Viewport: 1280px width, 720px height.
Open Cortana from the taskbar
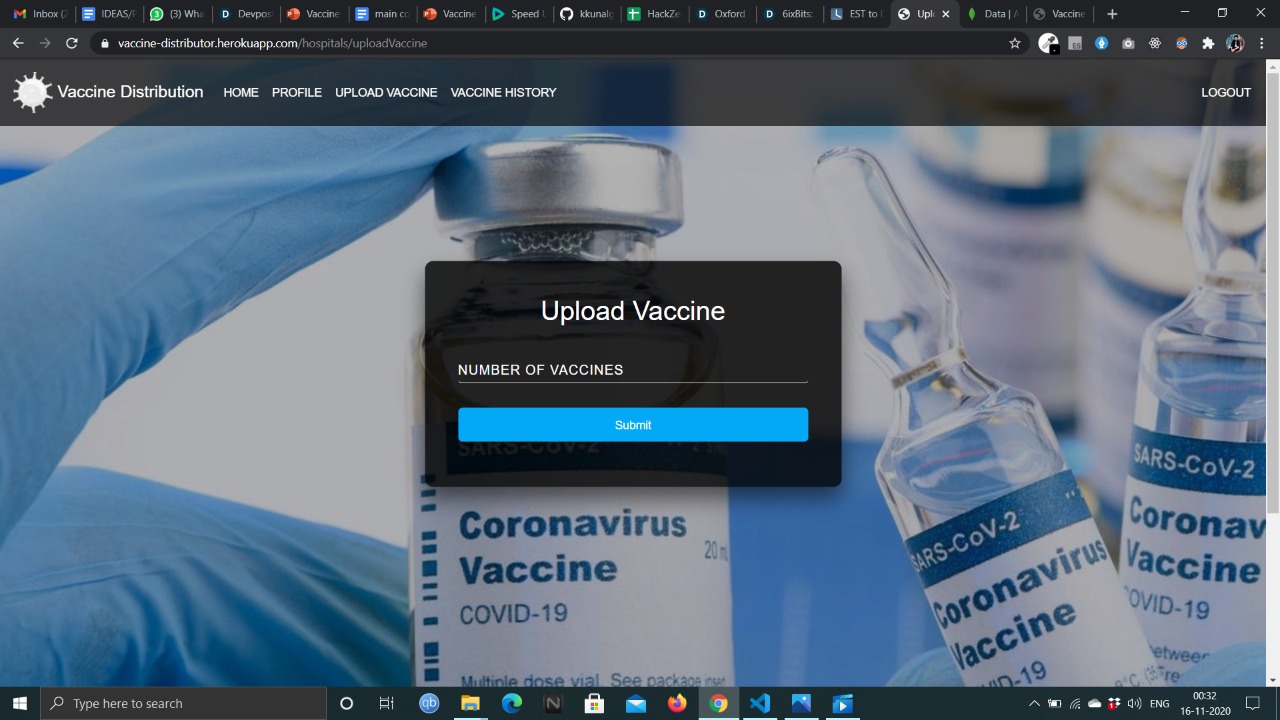pos(347,703)
